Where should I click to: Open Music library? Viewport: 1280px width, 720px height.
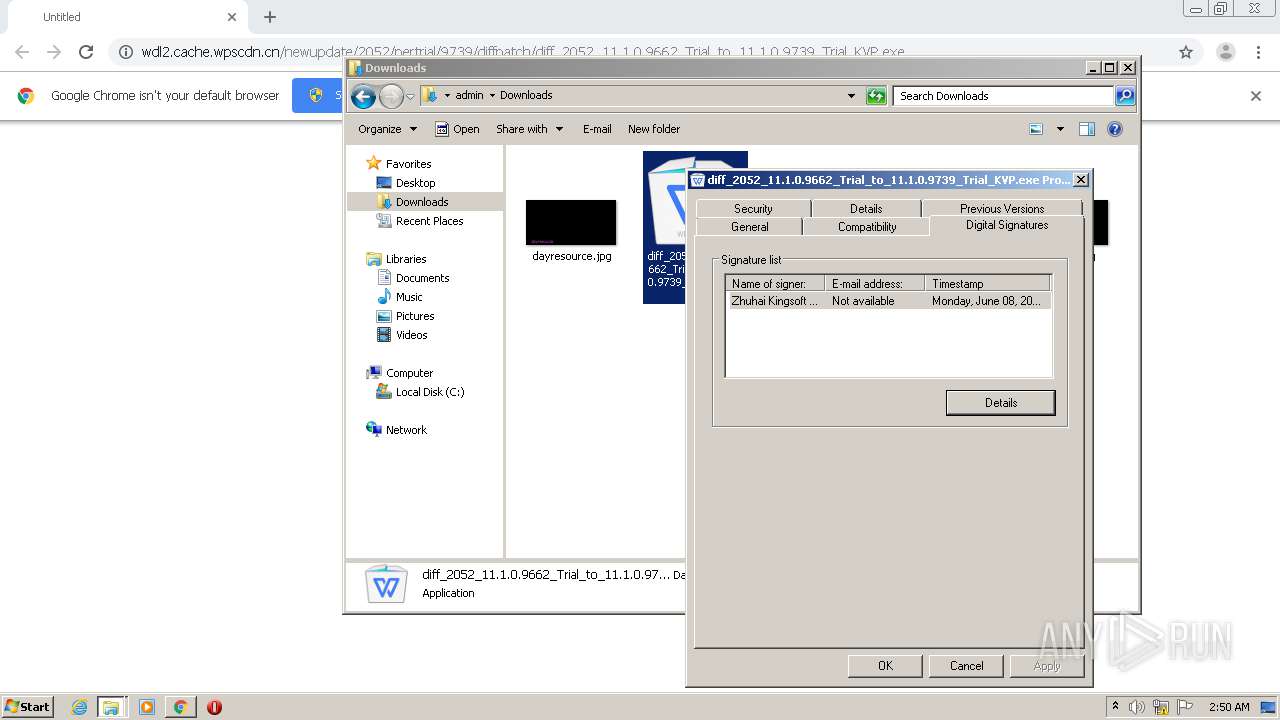409,297
